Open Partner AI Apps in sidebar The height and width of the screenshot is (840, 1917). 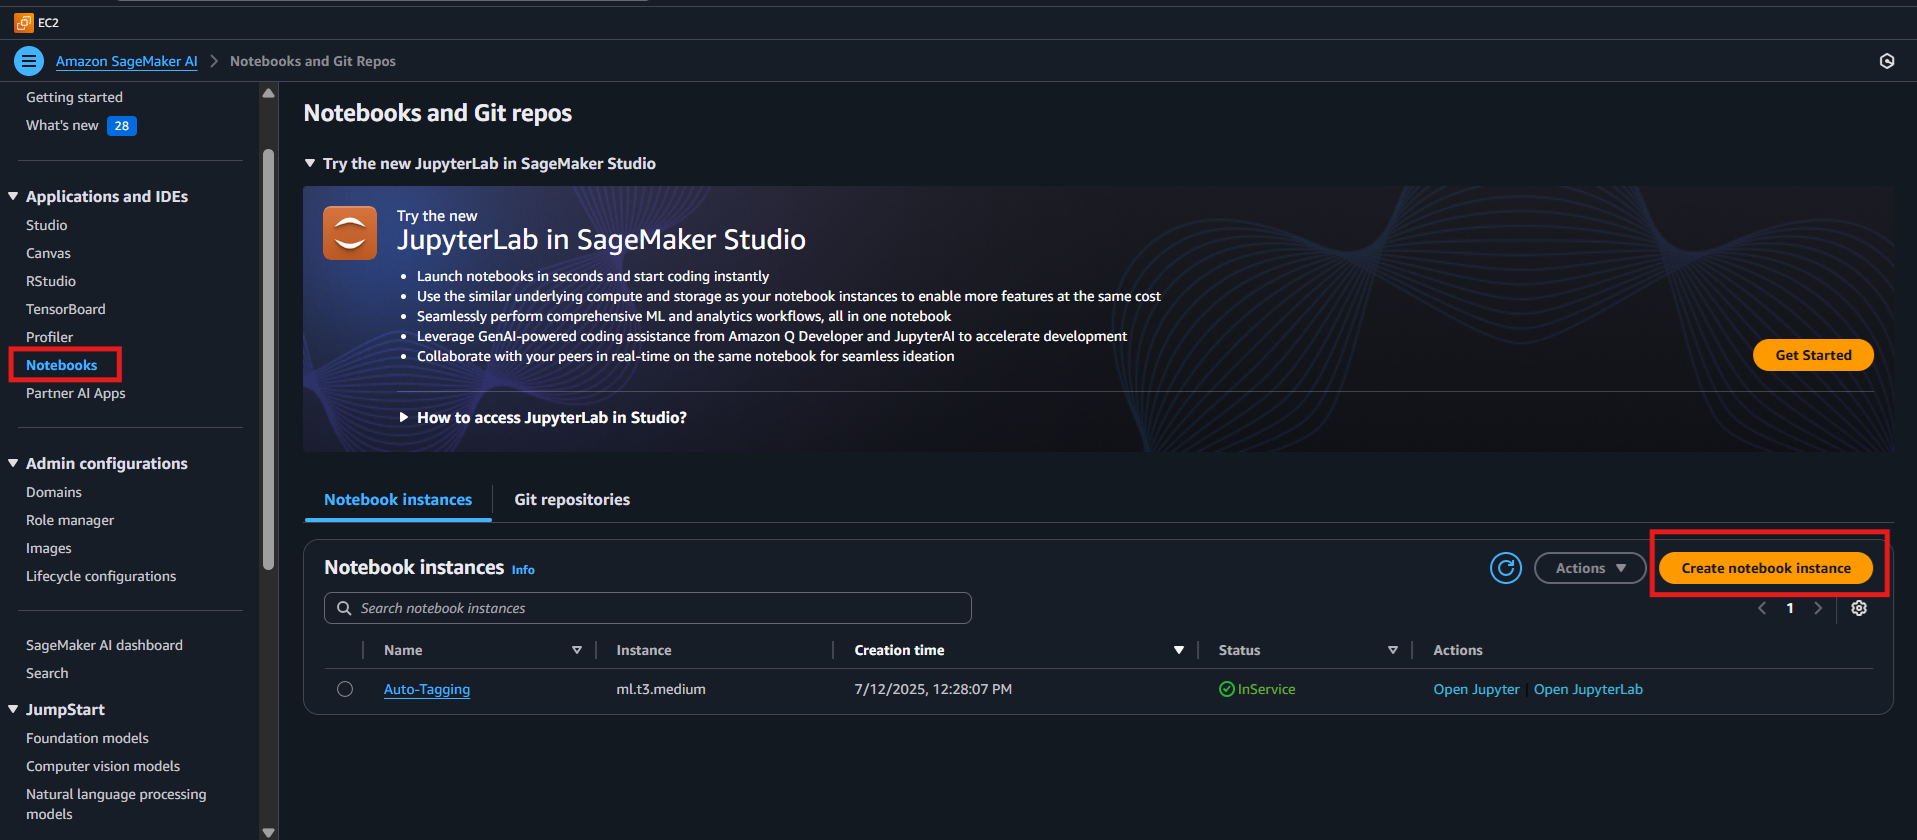click(x=76, y=393)
